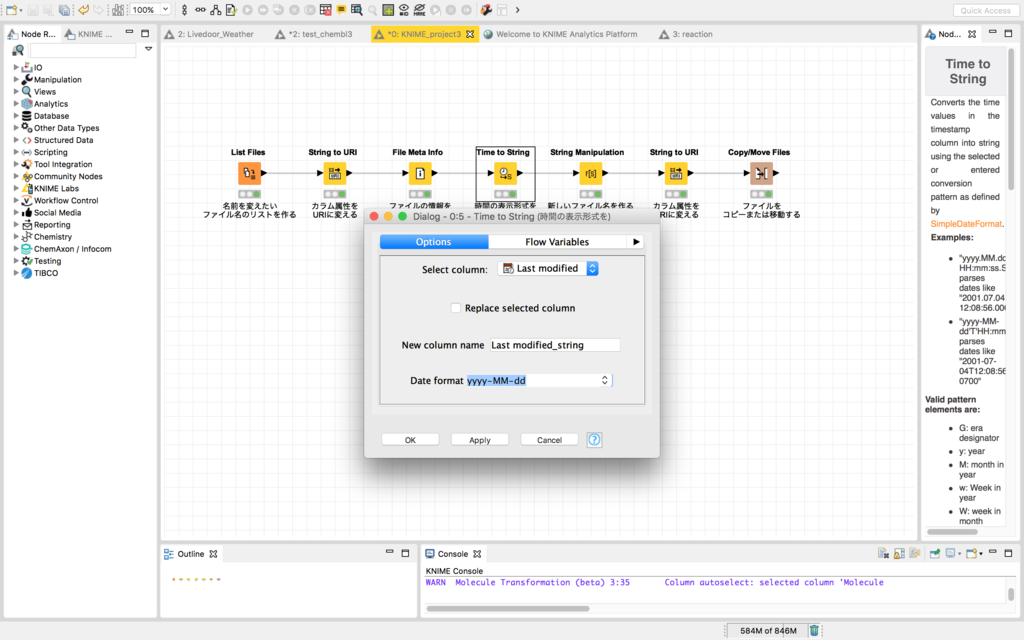Click the New column name text field
This screenshot has width=1024, height=640.
[x=554, y=345]
